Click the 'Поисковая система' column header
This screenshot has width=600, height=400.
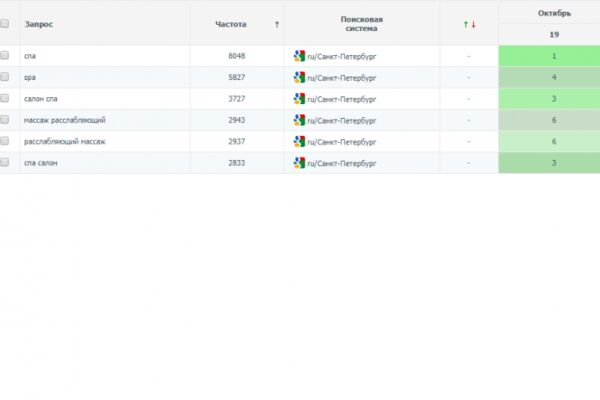pos(362,24)
